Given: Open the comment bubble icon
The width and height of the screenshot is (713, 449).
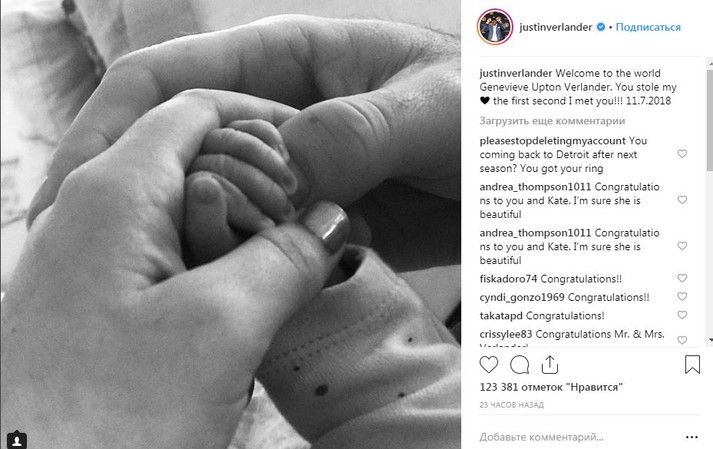Looking at the screenshot, I should click(x=519, y=365).
